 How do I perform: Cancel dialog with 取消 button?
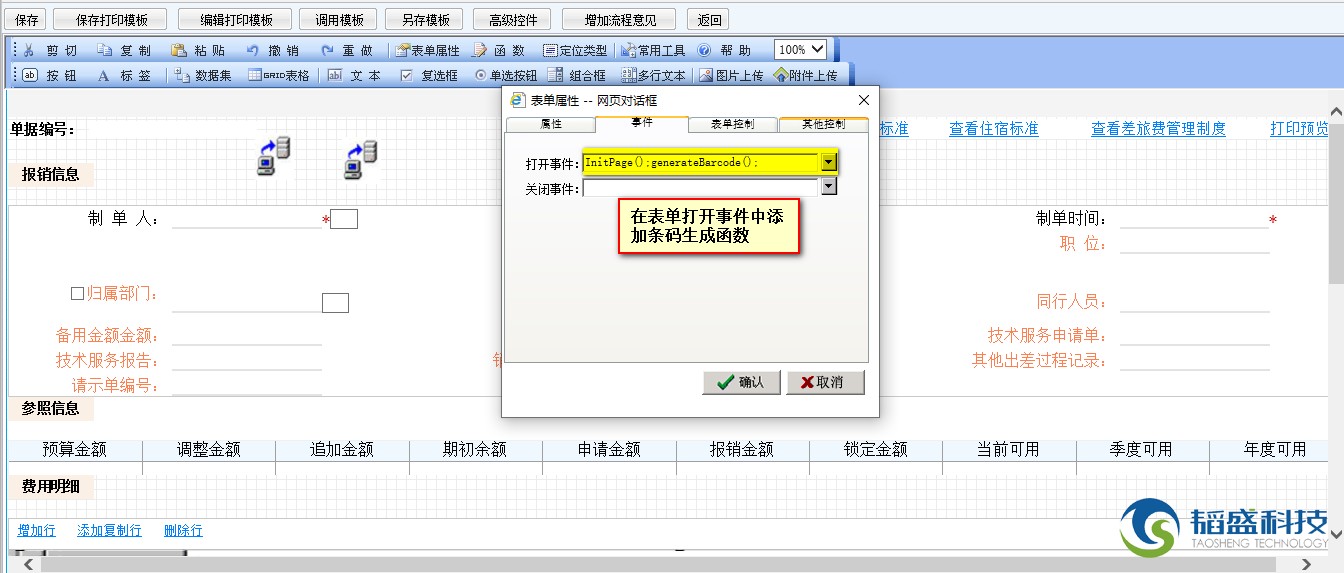point(826,382)
